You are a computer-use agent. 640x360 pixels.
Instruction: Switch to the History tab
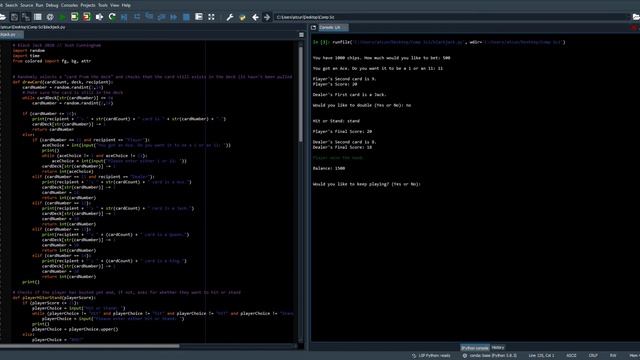point(498,348)
